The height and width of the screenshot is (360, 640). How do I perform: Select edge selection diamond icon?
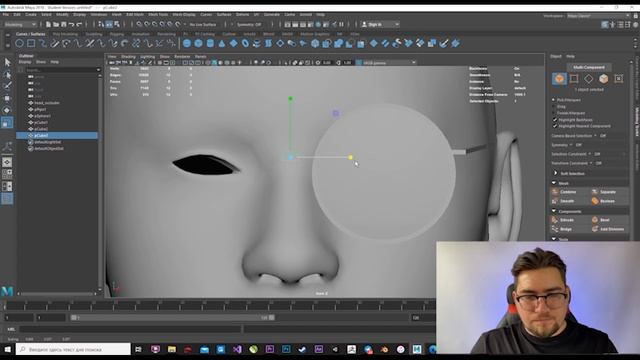click(589, 79)
